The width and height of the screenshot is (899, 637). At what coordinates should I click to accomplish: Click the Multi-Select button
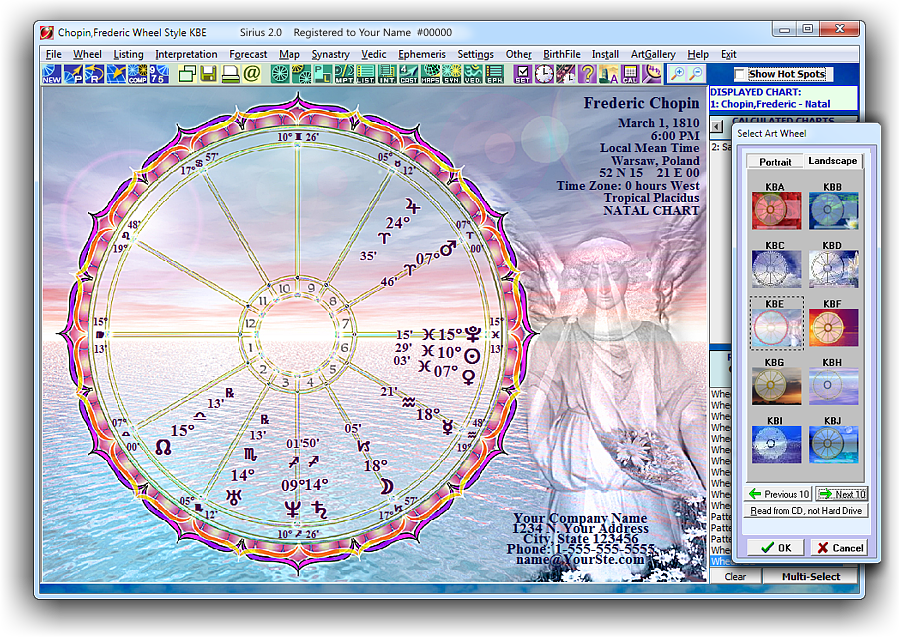pos(811,576)
